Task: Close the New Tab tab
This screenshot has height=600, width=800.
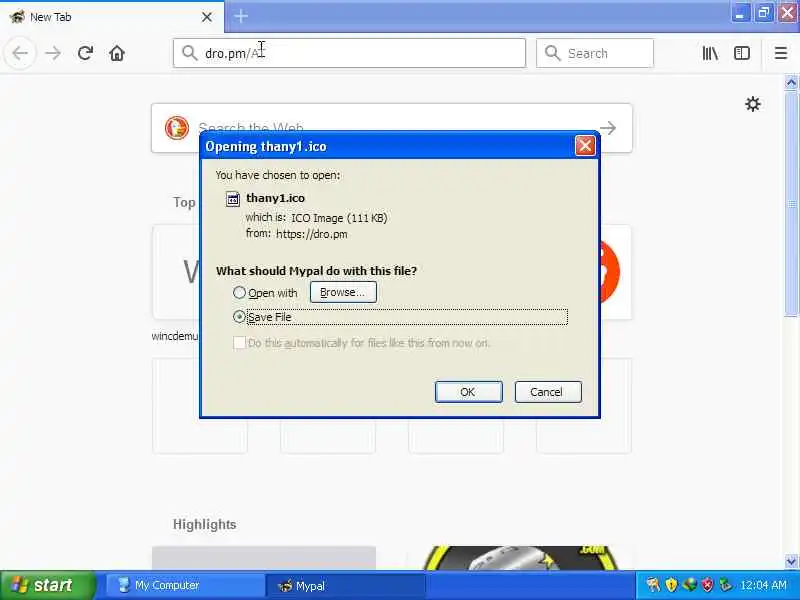Action: point(207,17)
